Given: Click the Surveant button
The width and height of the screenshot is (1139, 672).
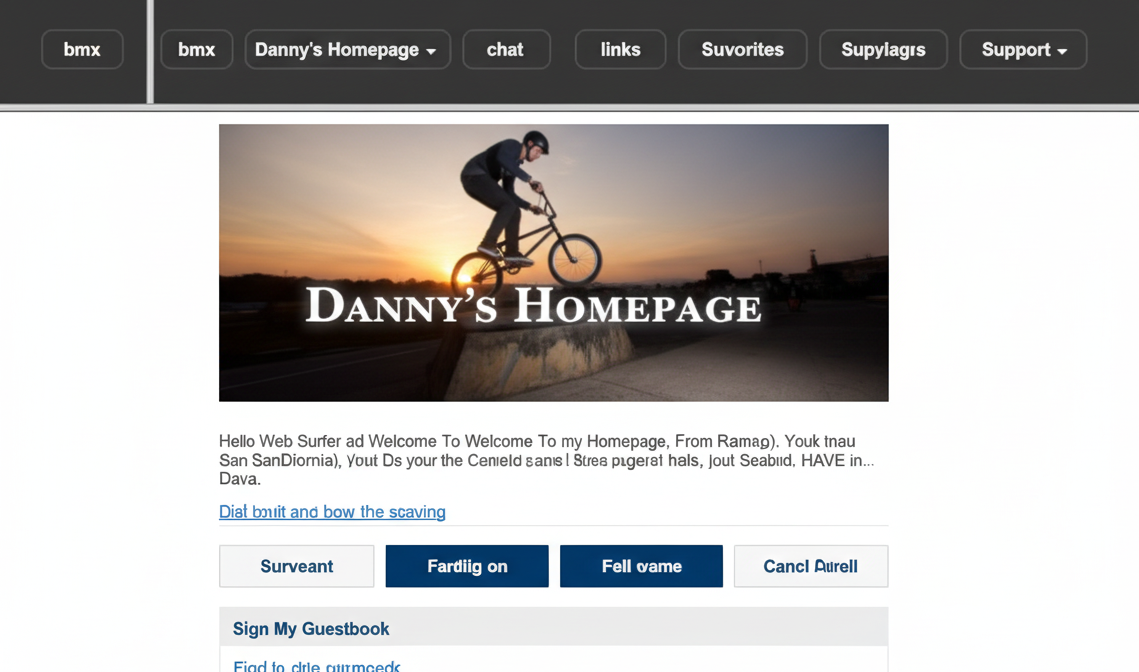Looking at the screenshot, I should 296,566.
